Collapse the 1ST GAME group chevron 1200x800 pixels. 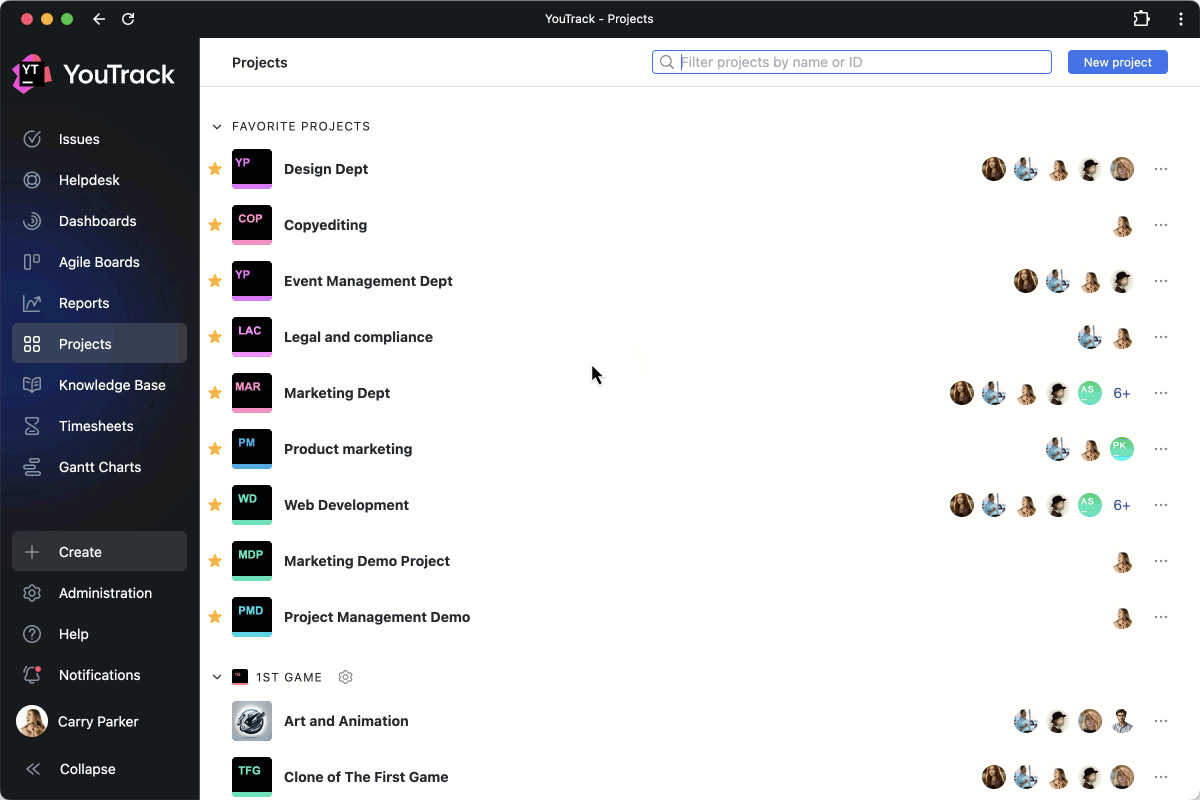[217, 677]
